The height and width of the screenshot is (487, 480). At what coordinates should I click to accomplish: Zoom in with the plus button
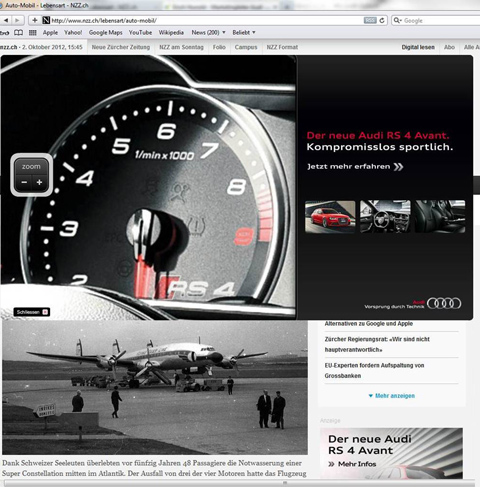(39, 182)
